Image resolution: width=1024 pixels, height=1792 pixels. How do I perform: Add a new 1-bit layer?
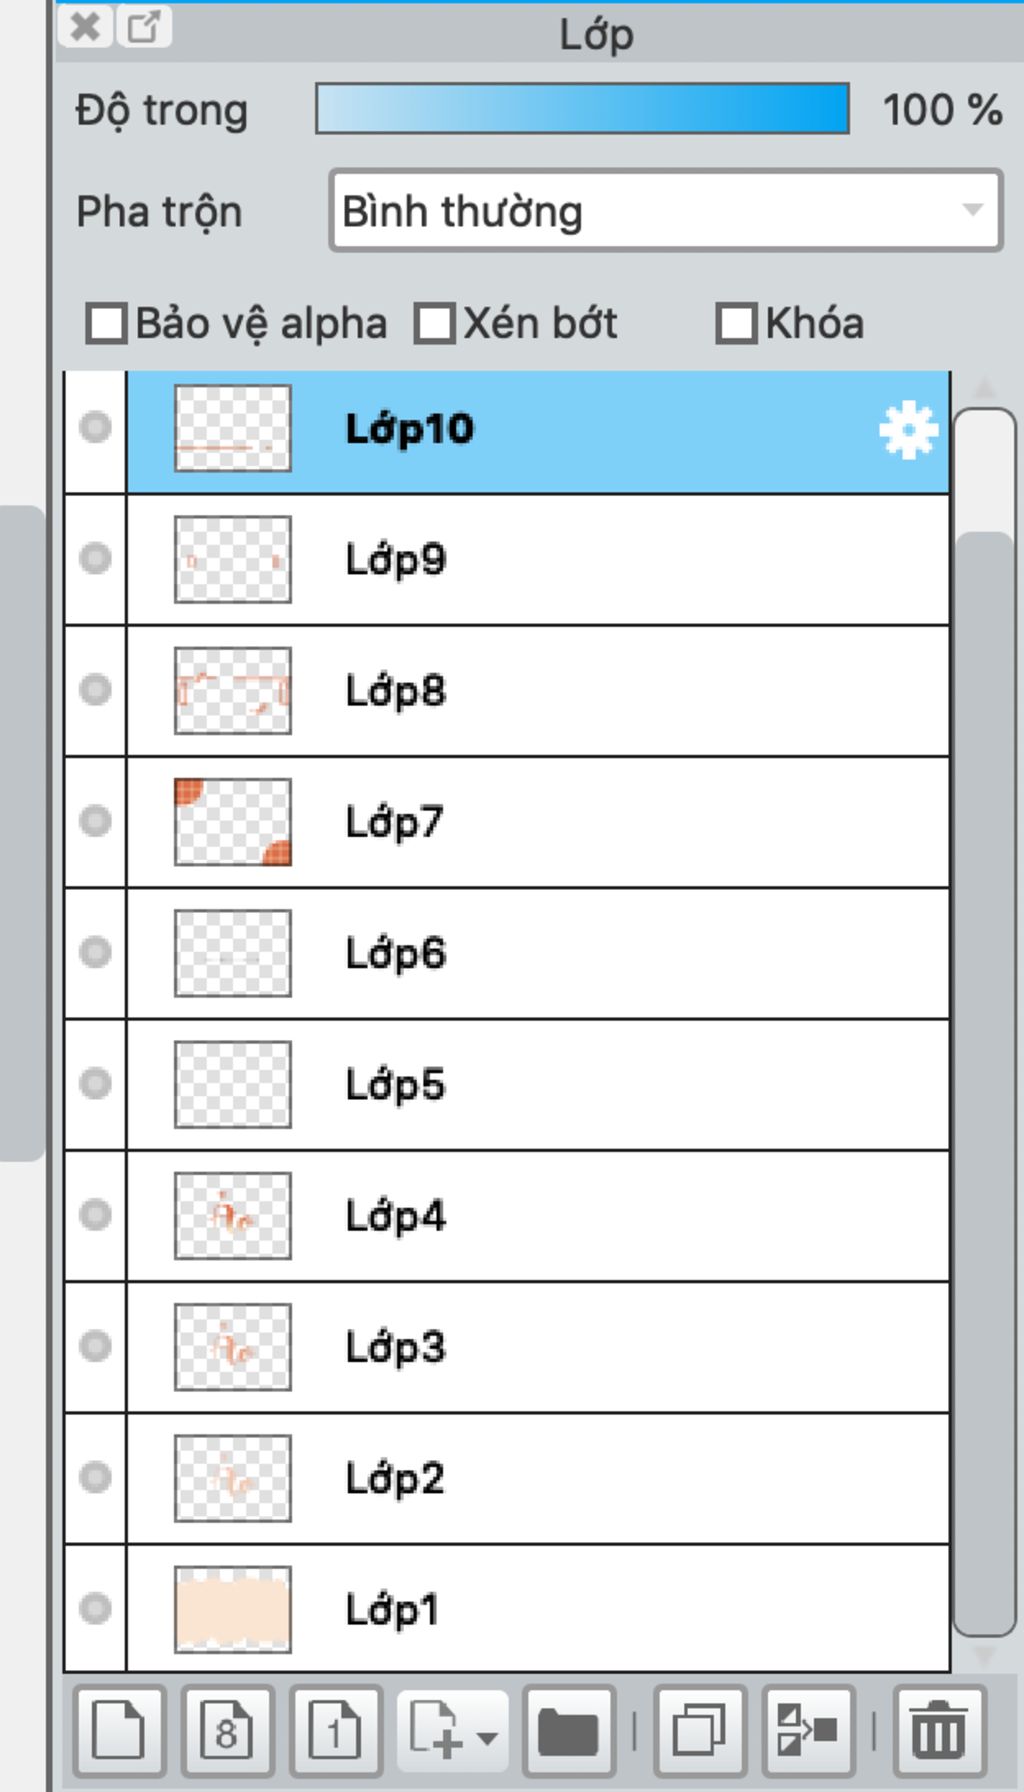[336, 1731]
